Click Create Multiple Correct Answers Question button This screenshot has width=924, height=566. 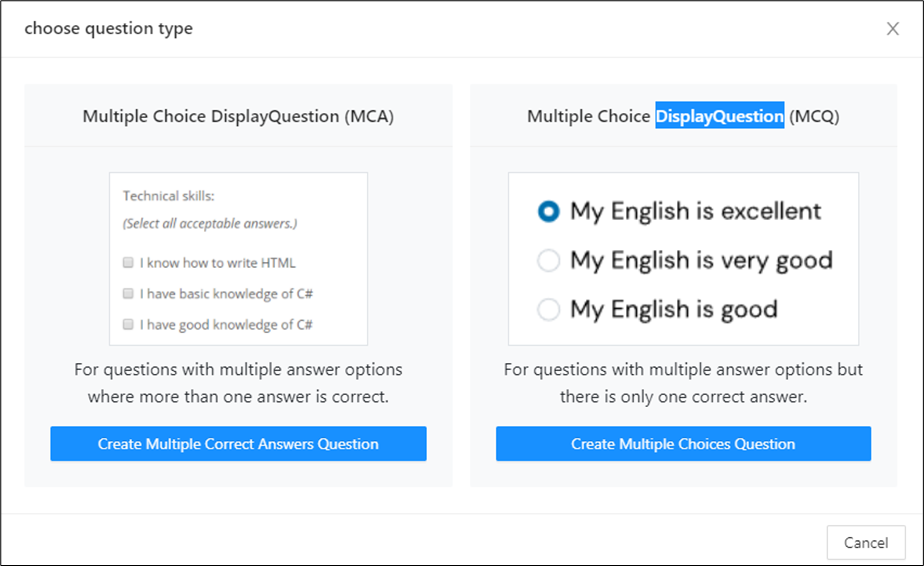[x=238, y=444]
